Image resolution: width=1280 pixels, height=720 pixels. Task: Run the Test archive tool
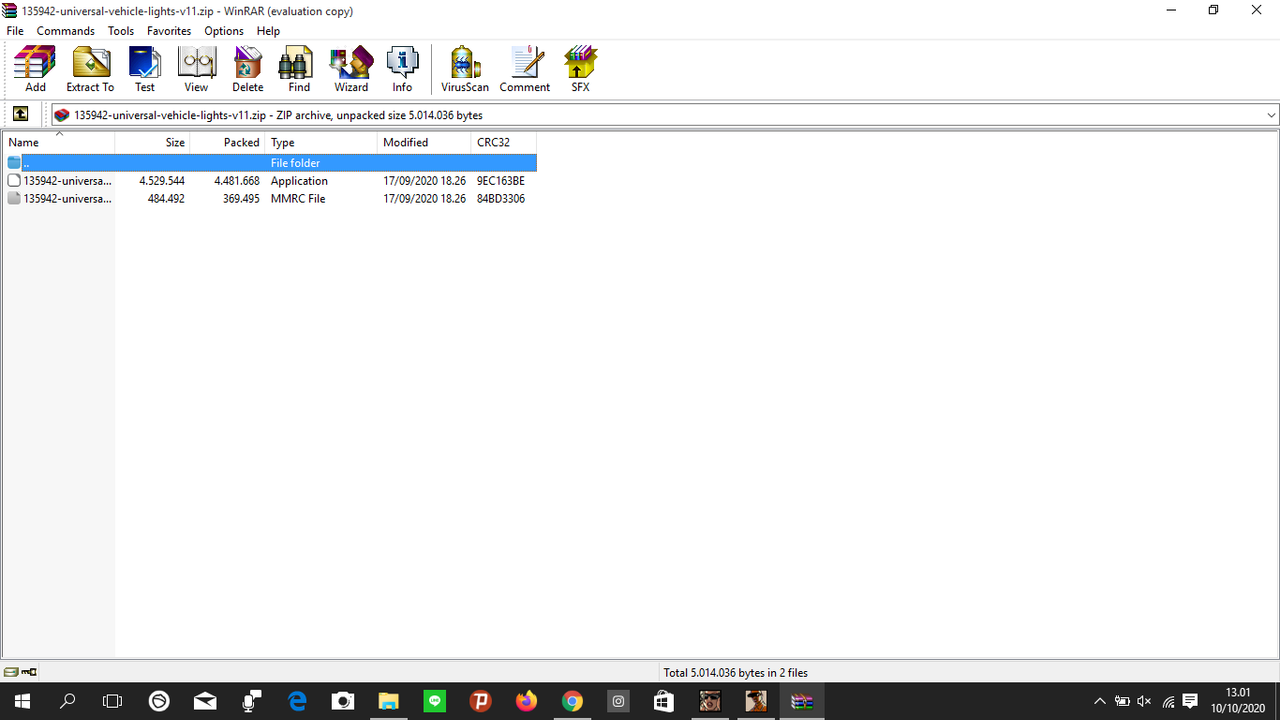point(144,69)
